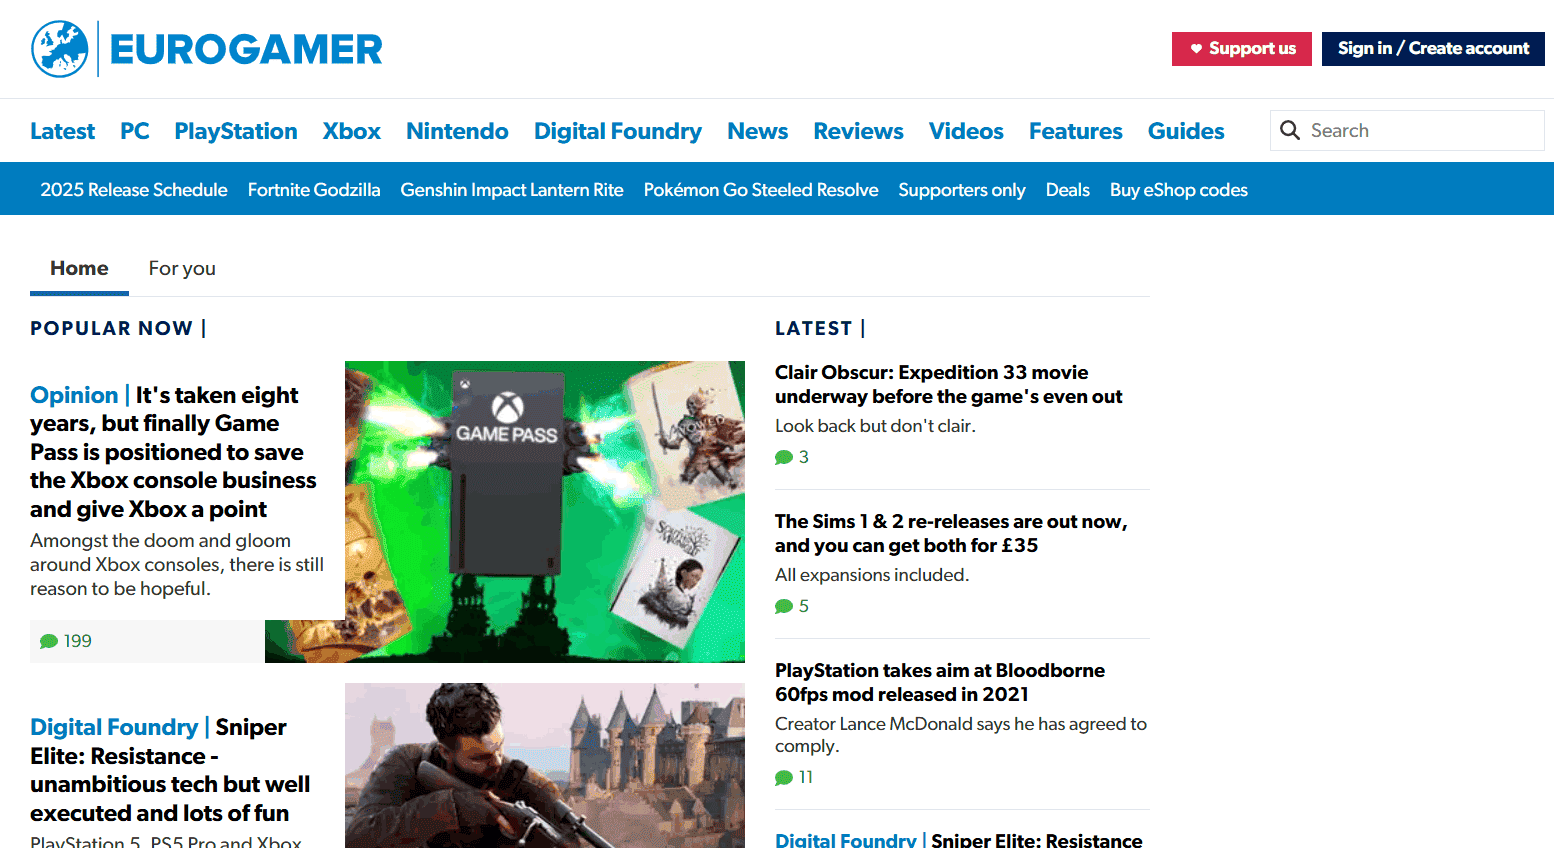Screen dimensions: 1554x848
Task: Go to the PlayStation section
Action: (x=235, y=131)
